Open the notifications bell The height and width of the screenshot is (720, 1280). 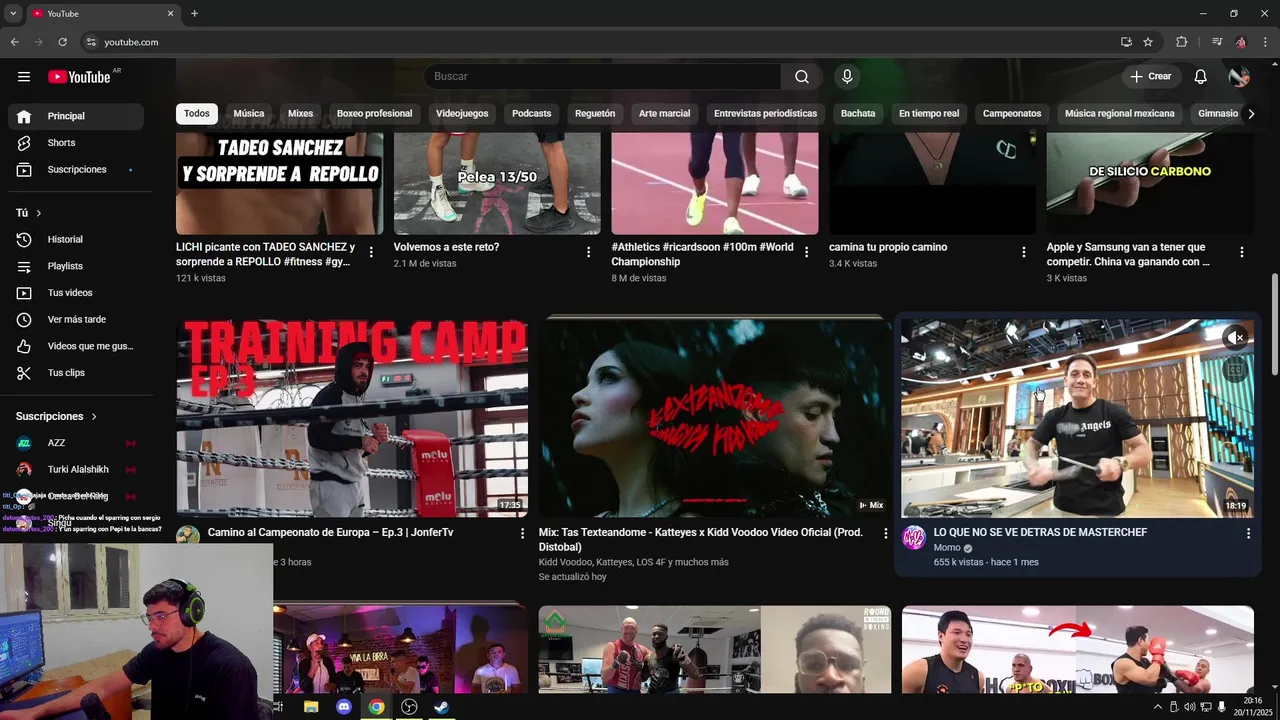click(x=1200, y=77)
